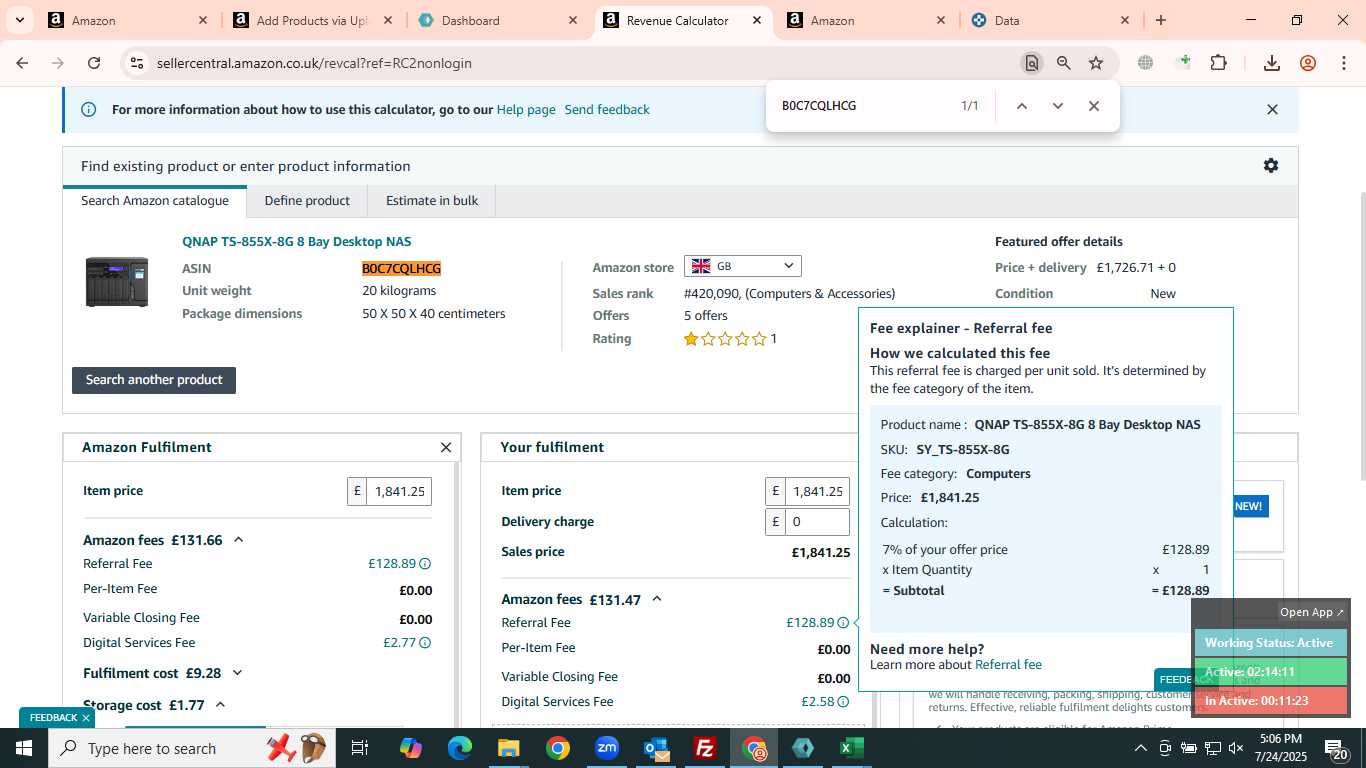The image size is (1366, 768).
Task: Click the browser address bar URL
Action: coord(314,63)
